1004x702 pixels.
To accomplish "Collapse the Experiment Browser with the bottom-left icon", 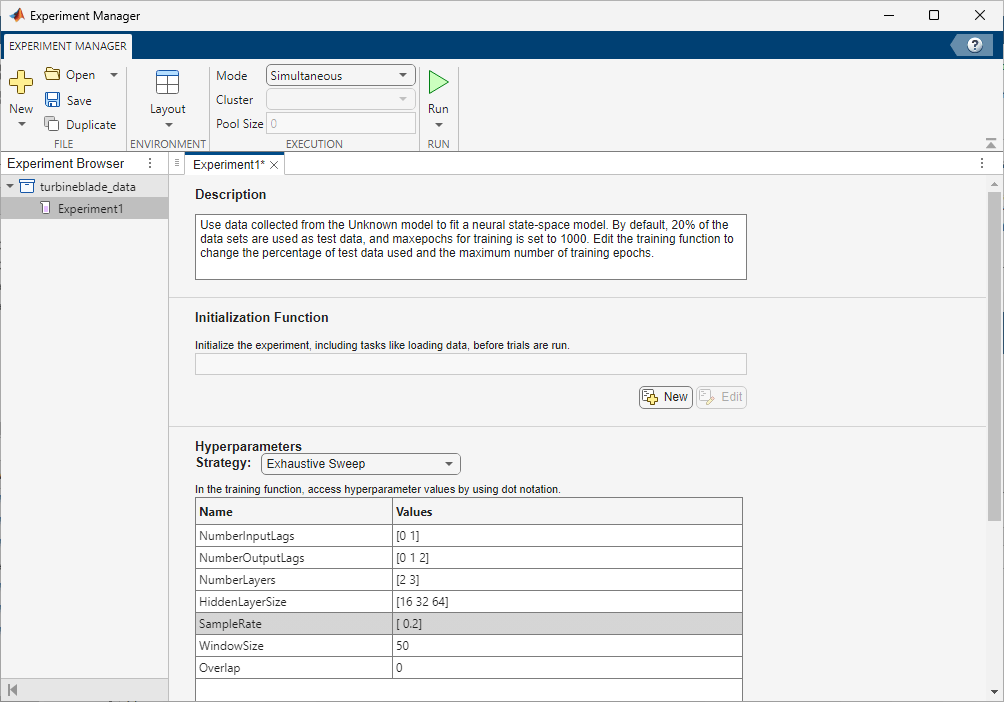I will click(x=11, y=689).
